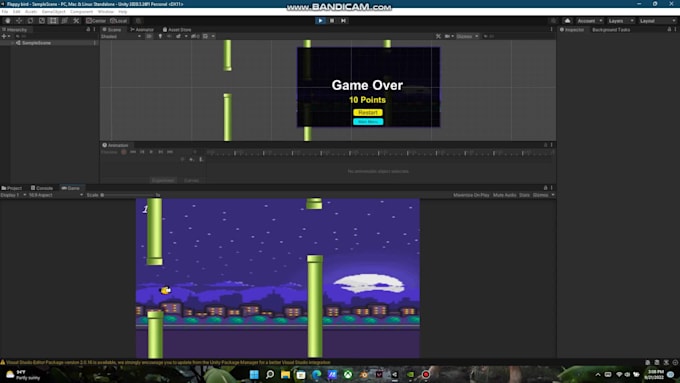680x383 pixels.
Task: Switch to the Console tab
Action: click(x=42, y=188)
